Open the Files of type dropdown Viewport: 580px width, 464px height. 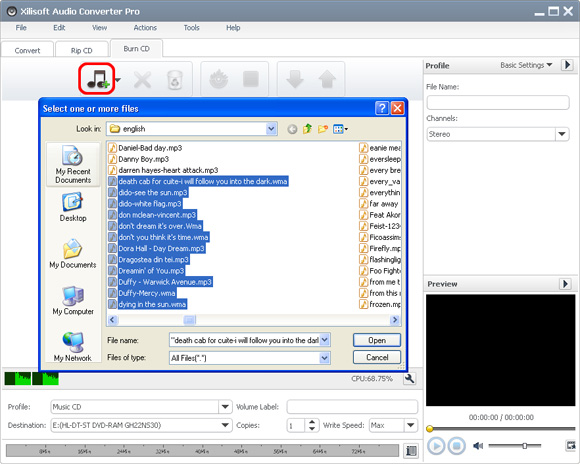pos(324,358)
